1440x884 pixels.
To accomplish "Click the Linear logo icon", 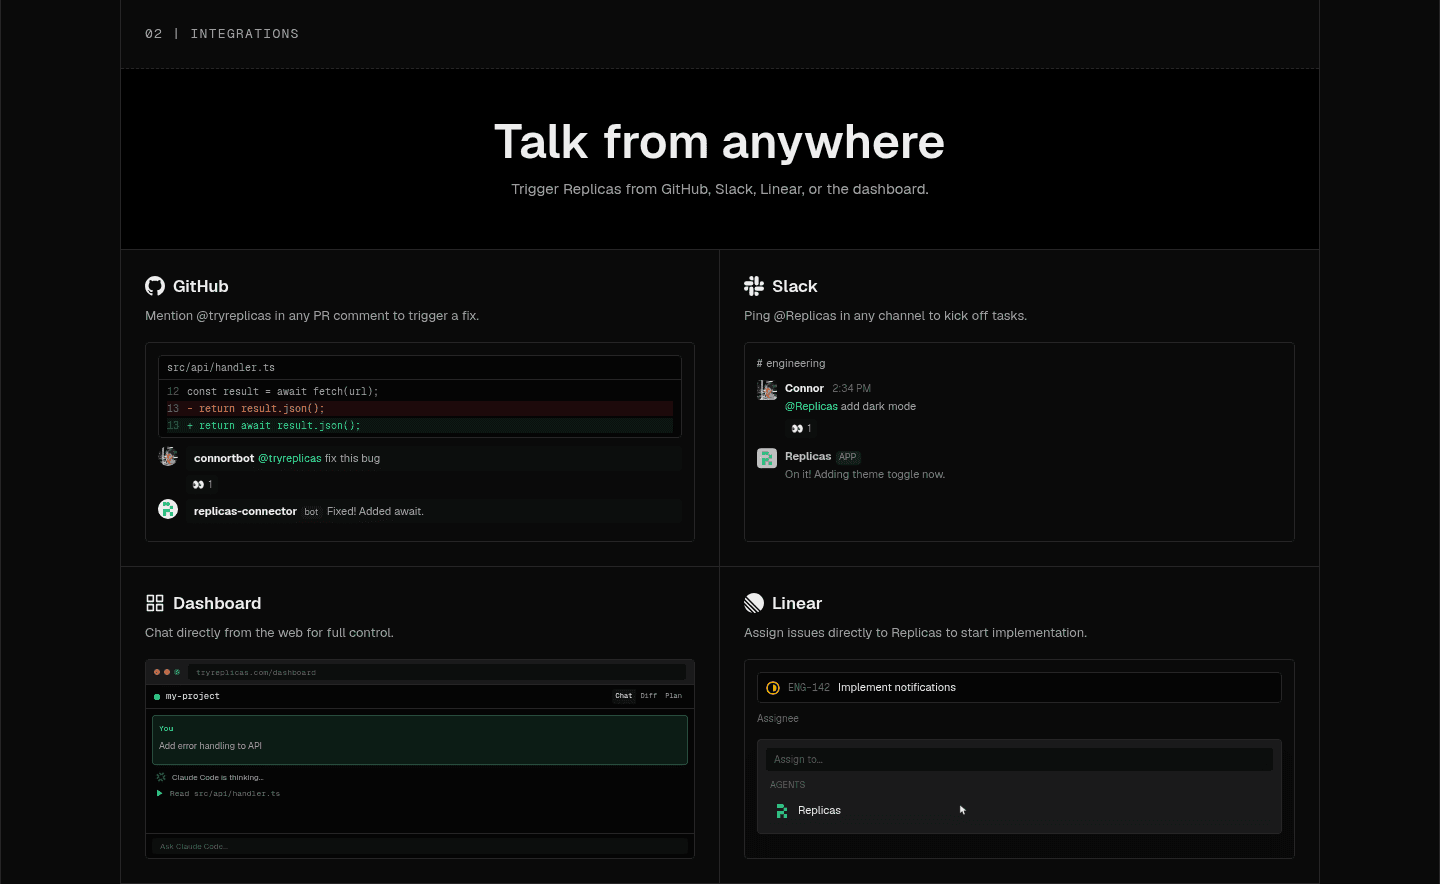I will [754, 603].
